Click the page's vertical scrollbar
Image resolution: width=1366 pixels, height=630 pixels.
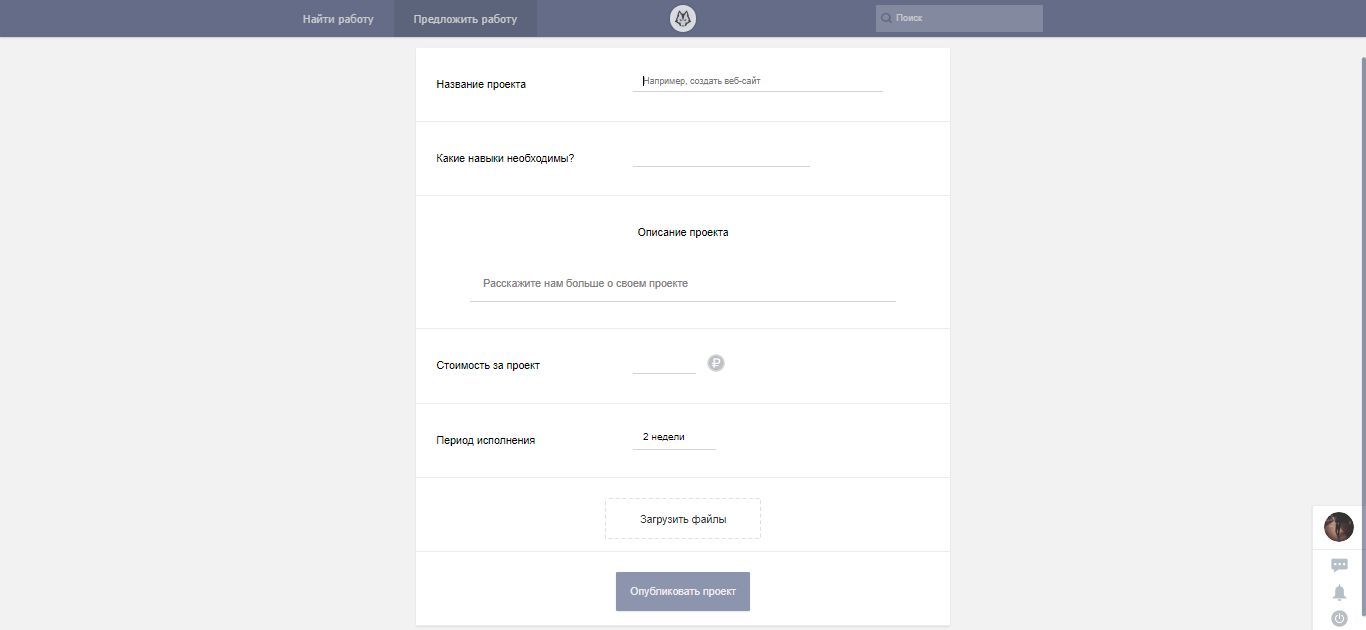point(1361,300)
